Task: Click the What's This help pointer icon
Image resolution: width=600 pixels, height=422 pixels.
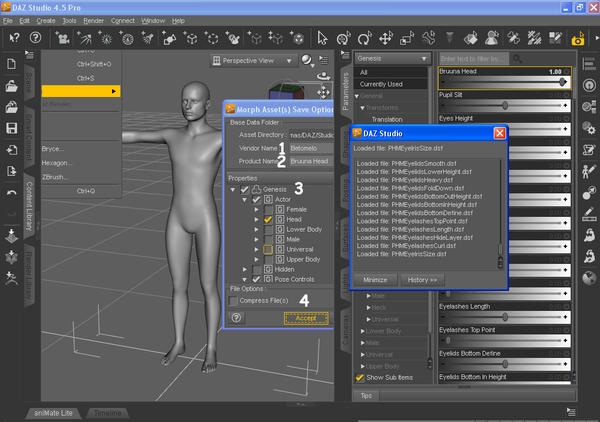Action: pyautogui.click(x=15, y=39)
